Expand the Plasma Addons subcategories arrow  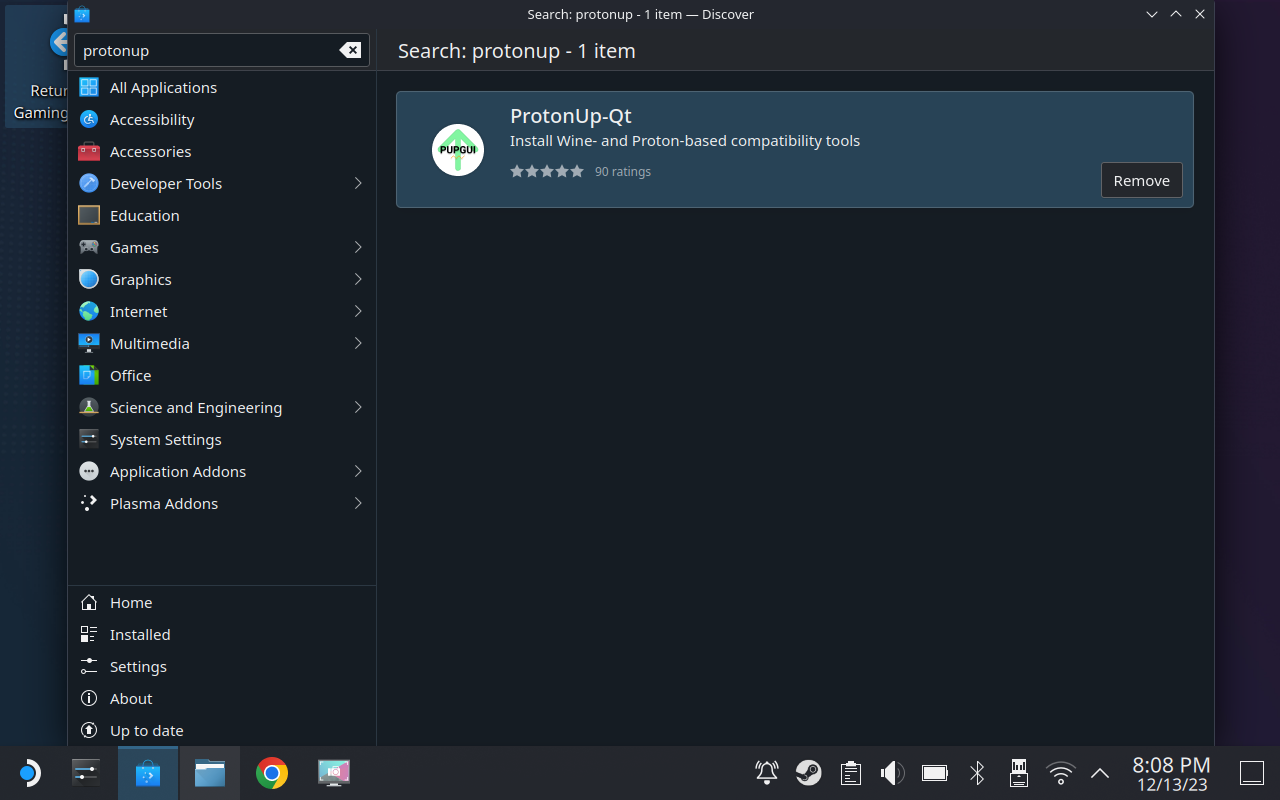pyautogui.click(x=358, y=503)
